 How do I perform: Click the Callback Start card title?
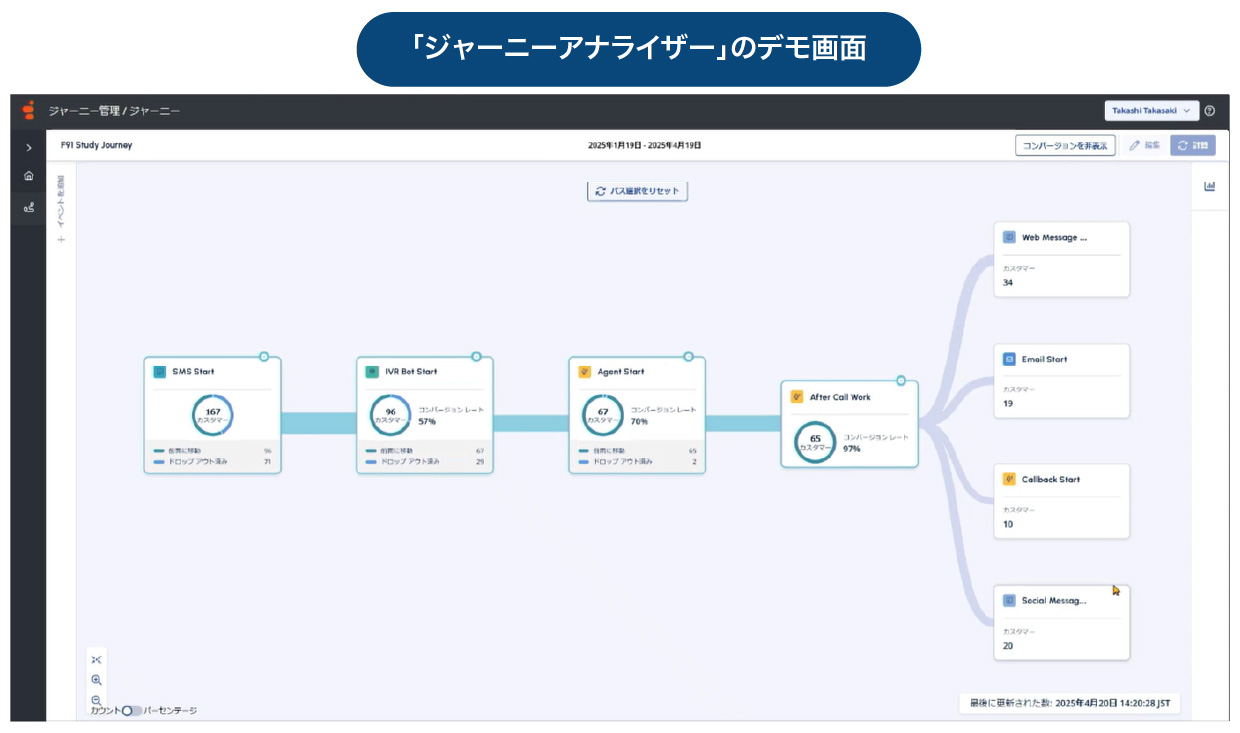(1051, 480)
